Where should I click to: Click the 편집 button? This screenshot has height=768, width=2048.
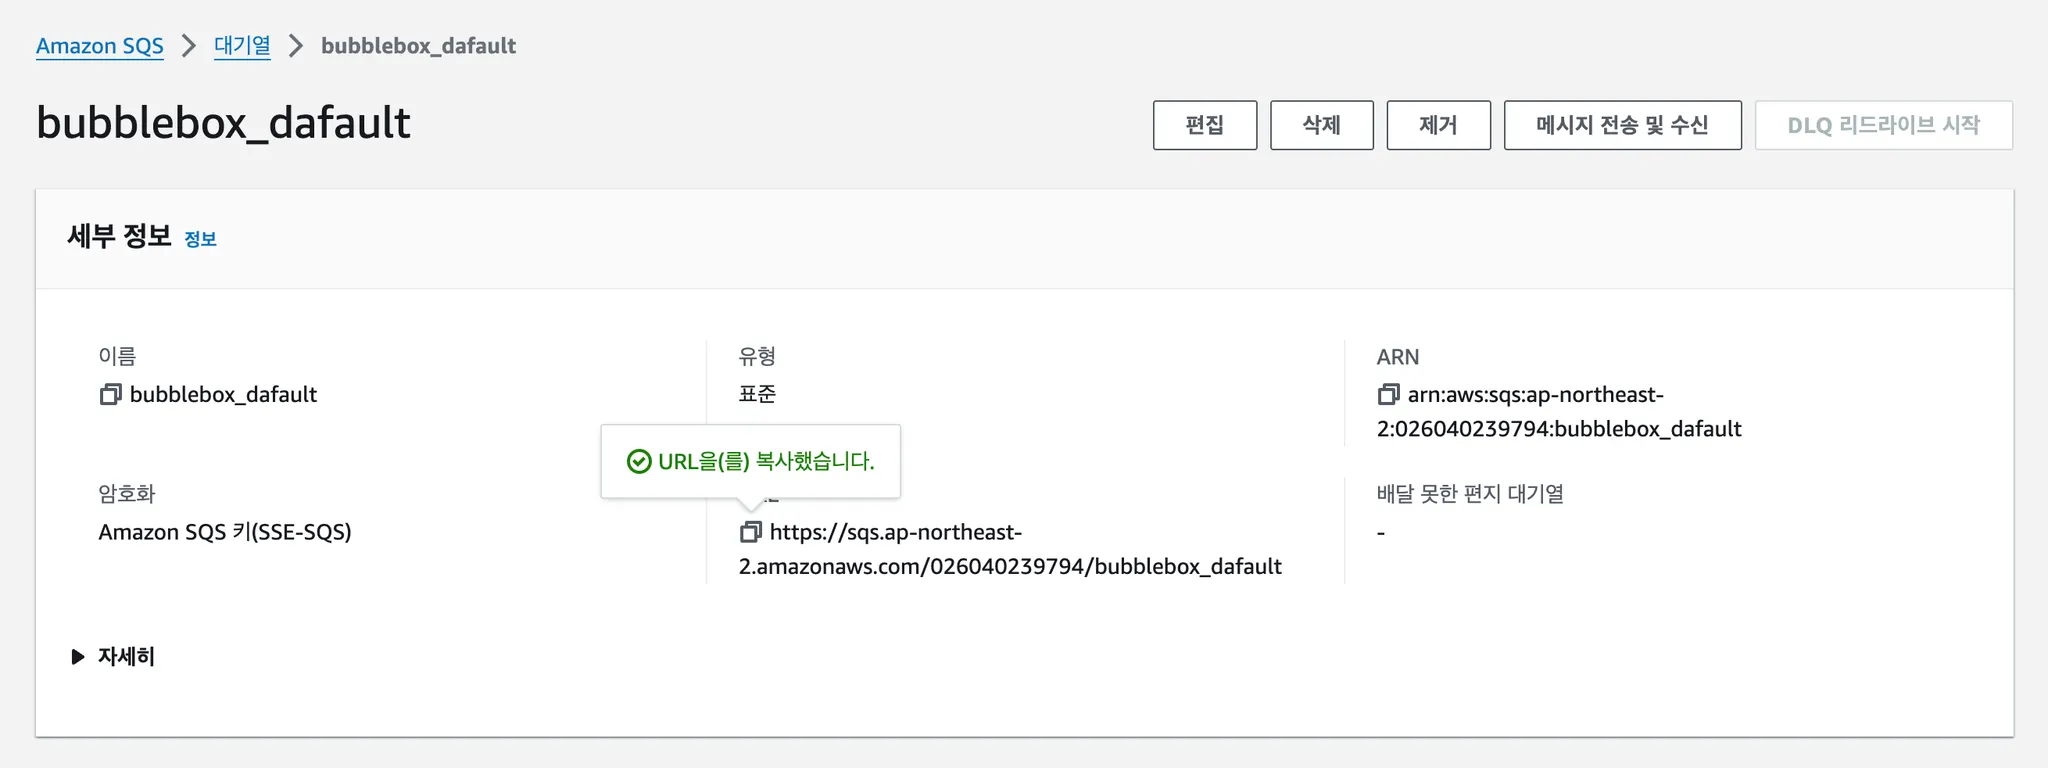[1205, 125]
